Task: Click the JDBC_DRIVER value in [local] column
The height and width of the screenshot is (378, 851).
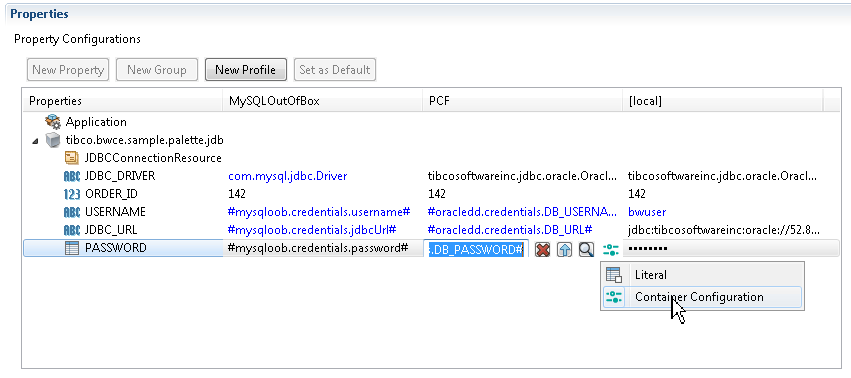Action: pyautogui.click(x=722, y=176)
